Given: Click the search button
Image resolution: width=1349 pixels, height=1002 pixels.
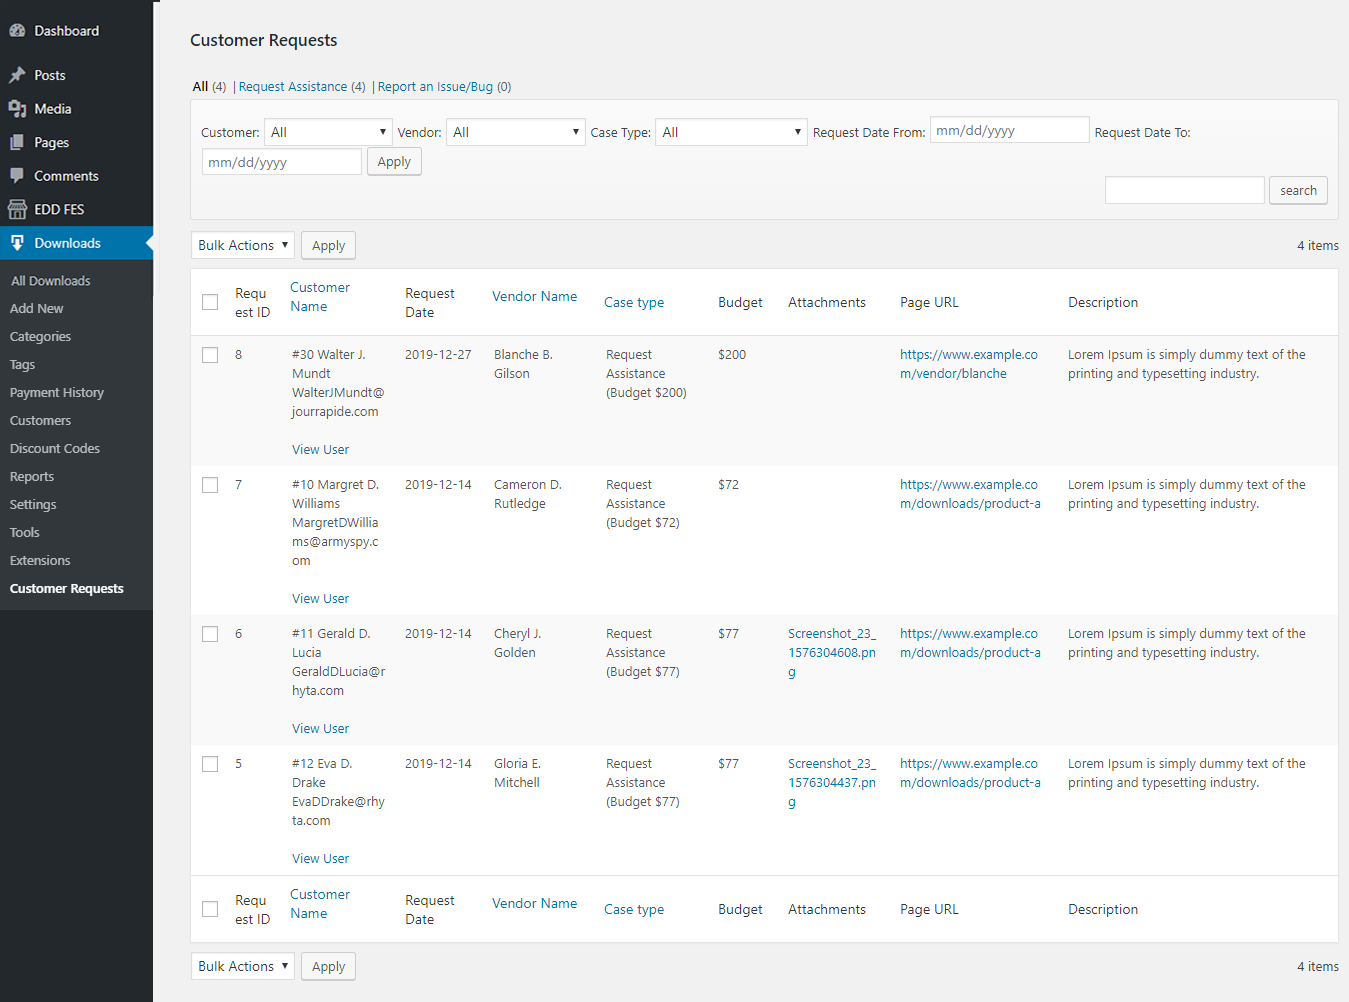Looking at the screenshot, I should [1298, 190].
